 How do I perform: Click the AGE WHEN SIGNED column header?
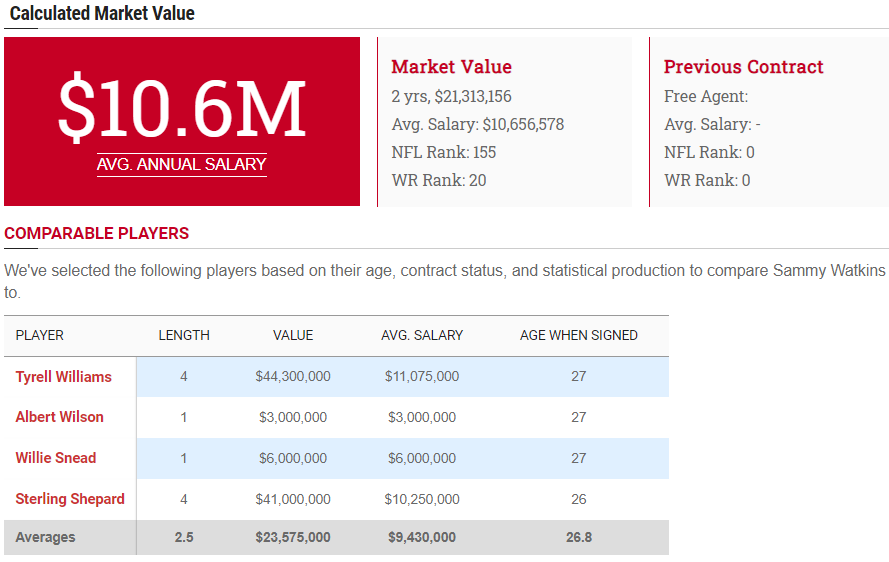tap(578, 335)
